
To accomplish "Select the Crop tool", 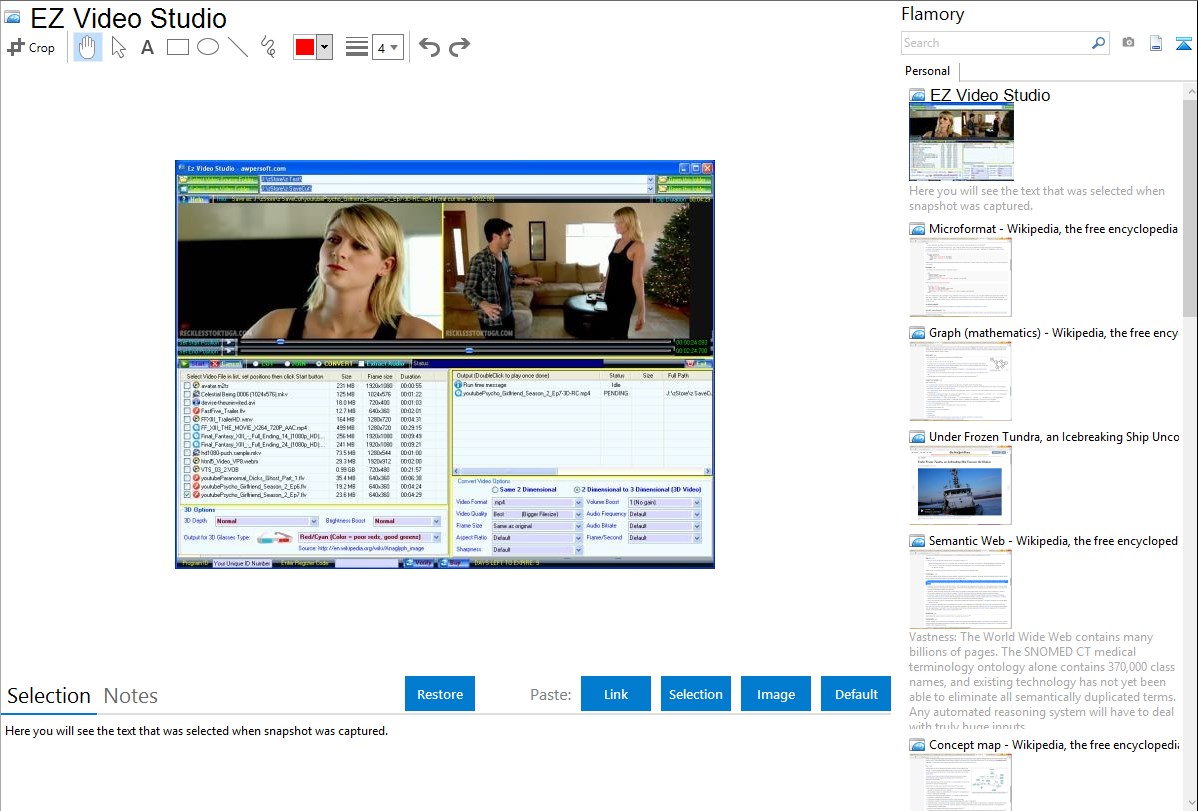I will [31, 47].
